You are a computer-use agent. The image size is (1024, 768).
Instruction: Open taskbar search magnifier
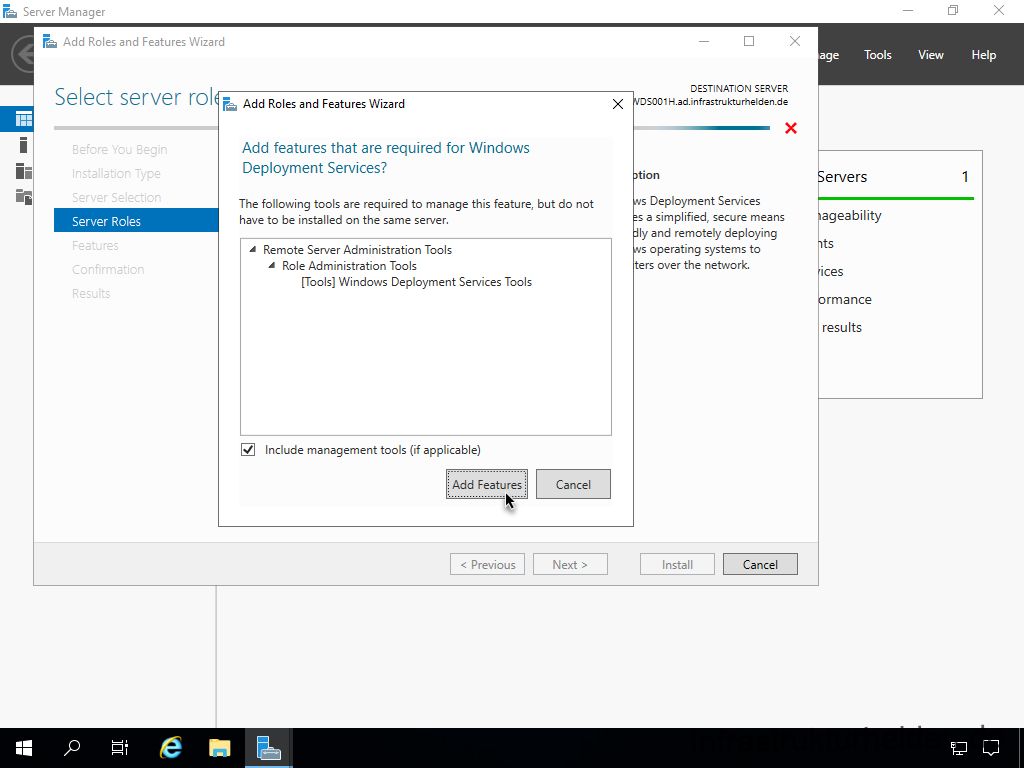(x=72, y=748)
